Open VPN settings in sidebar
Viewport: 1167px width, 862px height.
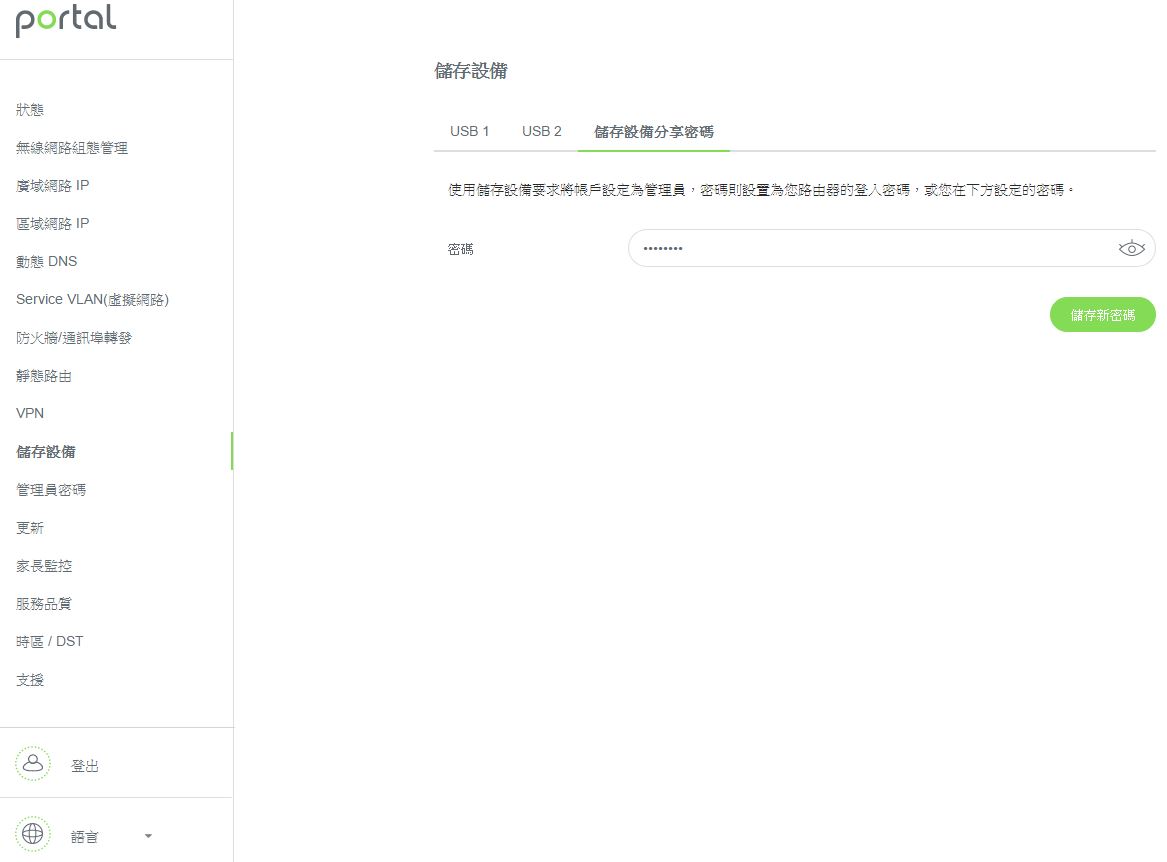[x=30, y=413]
